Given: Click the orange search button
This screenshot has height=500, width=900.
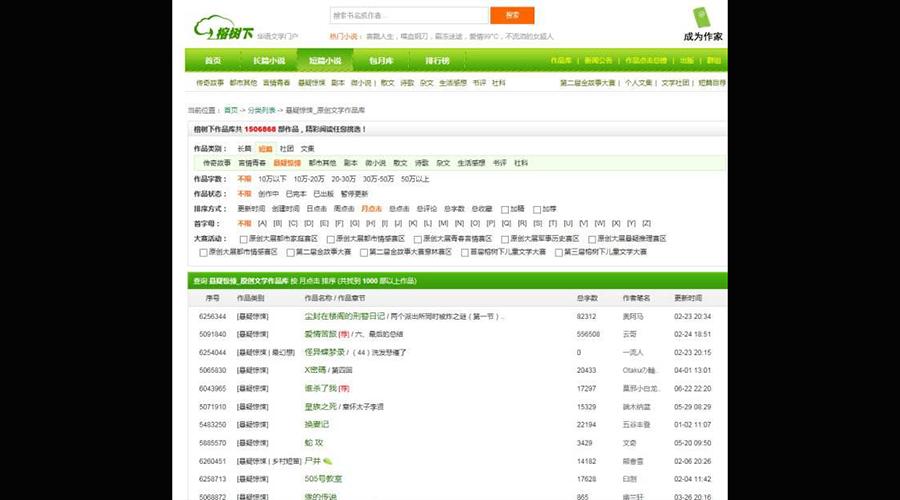Looking at the screenshot, I should [512, 15].
